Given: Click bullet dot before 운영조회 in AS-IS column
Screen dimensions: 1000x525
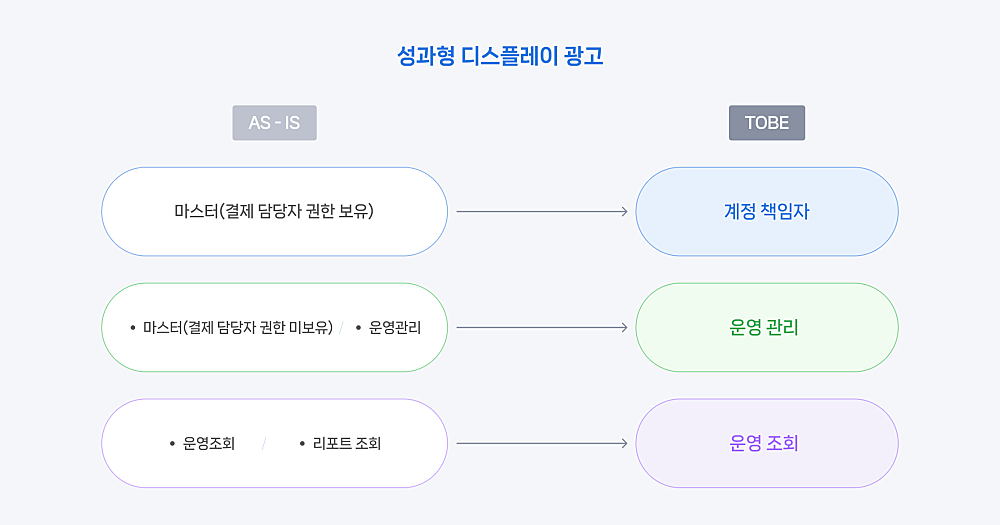Looking at the screenshot, I should tap(172, 443).
